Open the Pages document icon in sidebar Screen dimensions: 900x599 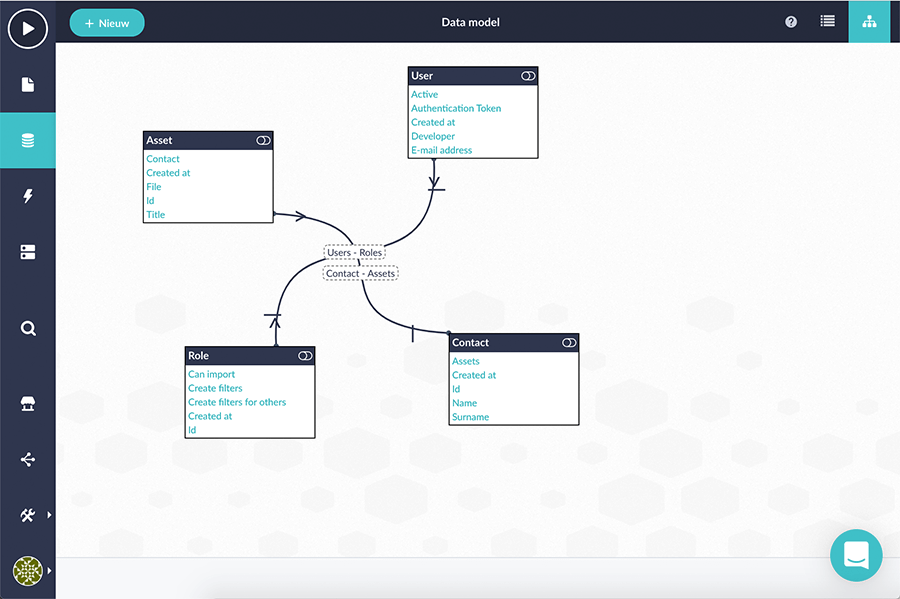pos(28,85)
